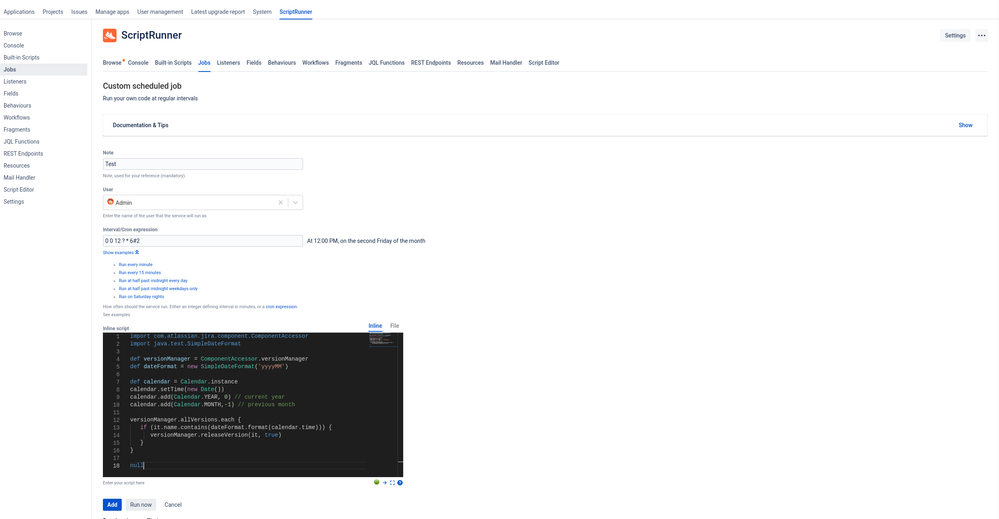The height and width of the screenshot is (519, 999).
Task: Open the JQL Functions tab
Action: pyautogui.click(x=386, y=63)
